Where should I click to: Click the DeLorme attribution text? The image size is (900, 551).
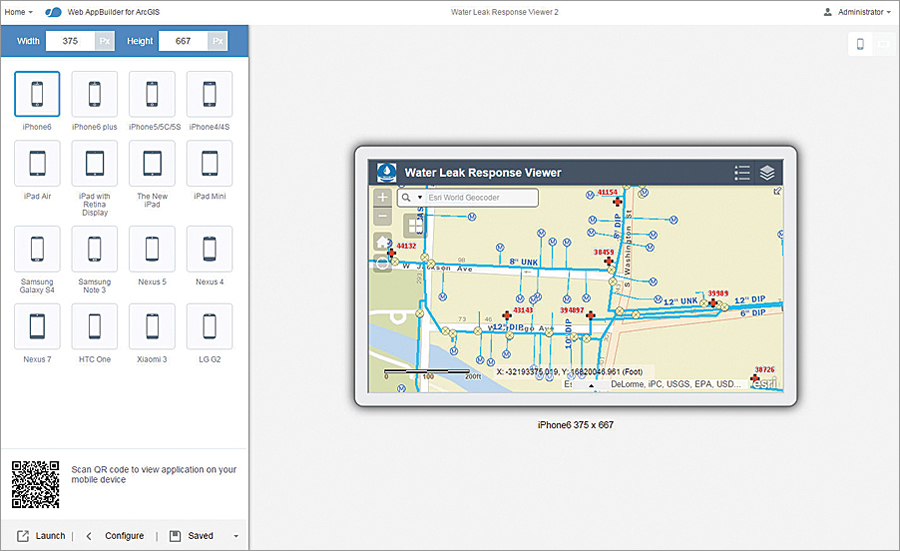tap(675, 384)
